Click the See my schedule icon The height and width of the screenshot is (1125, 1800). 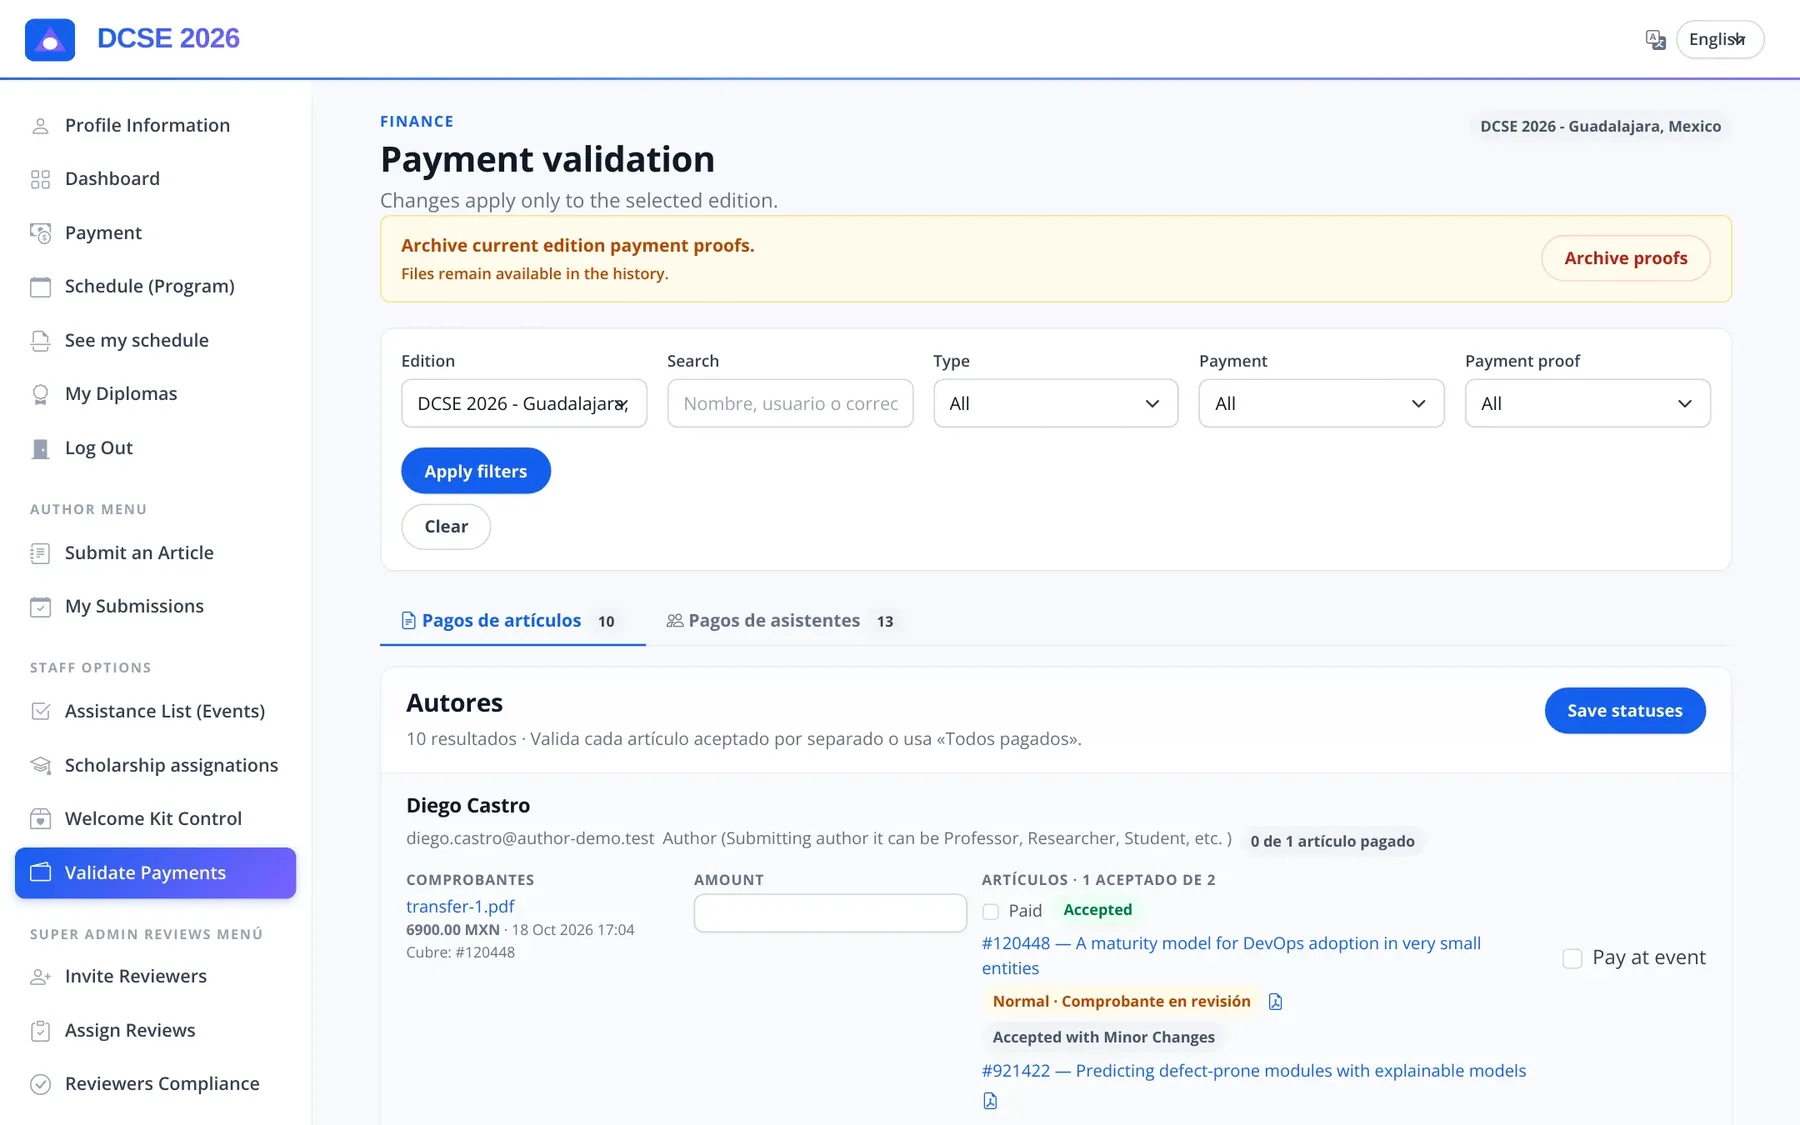click(x=40, y=341)
